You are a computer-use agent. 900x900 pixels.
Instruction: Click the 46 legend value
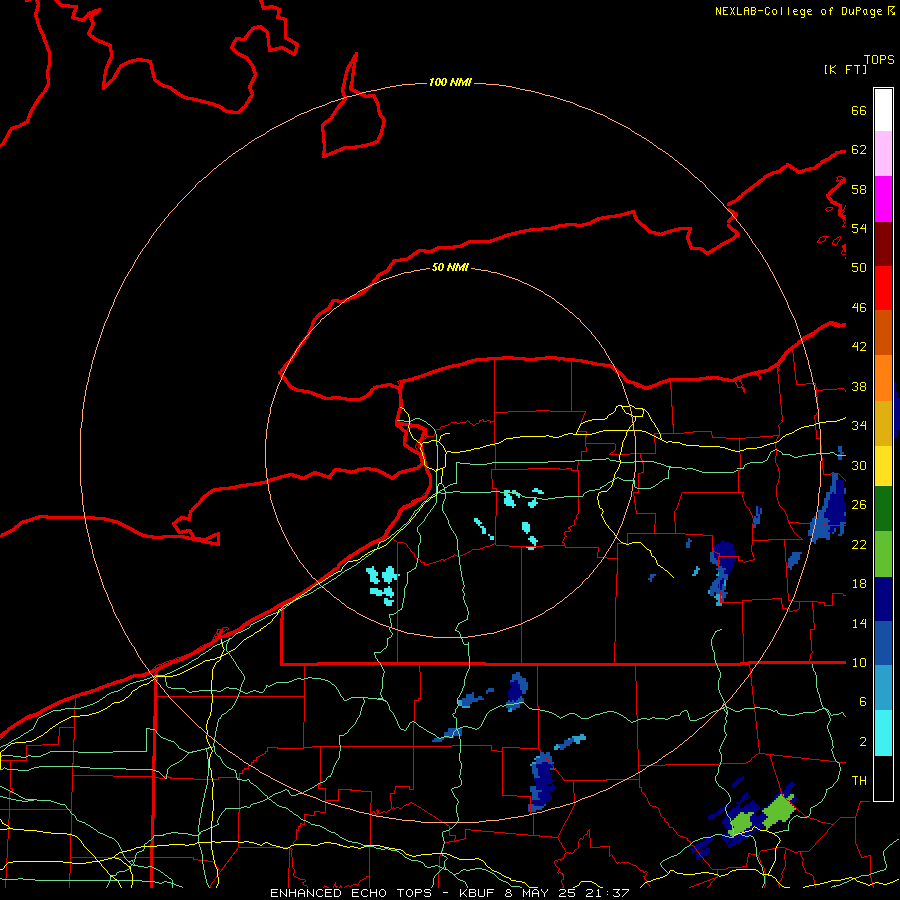pyautogui.click(x=859, y=308)
